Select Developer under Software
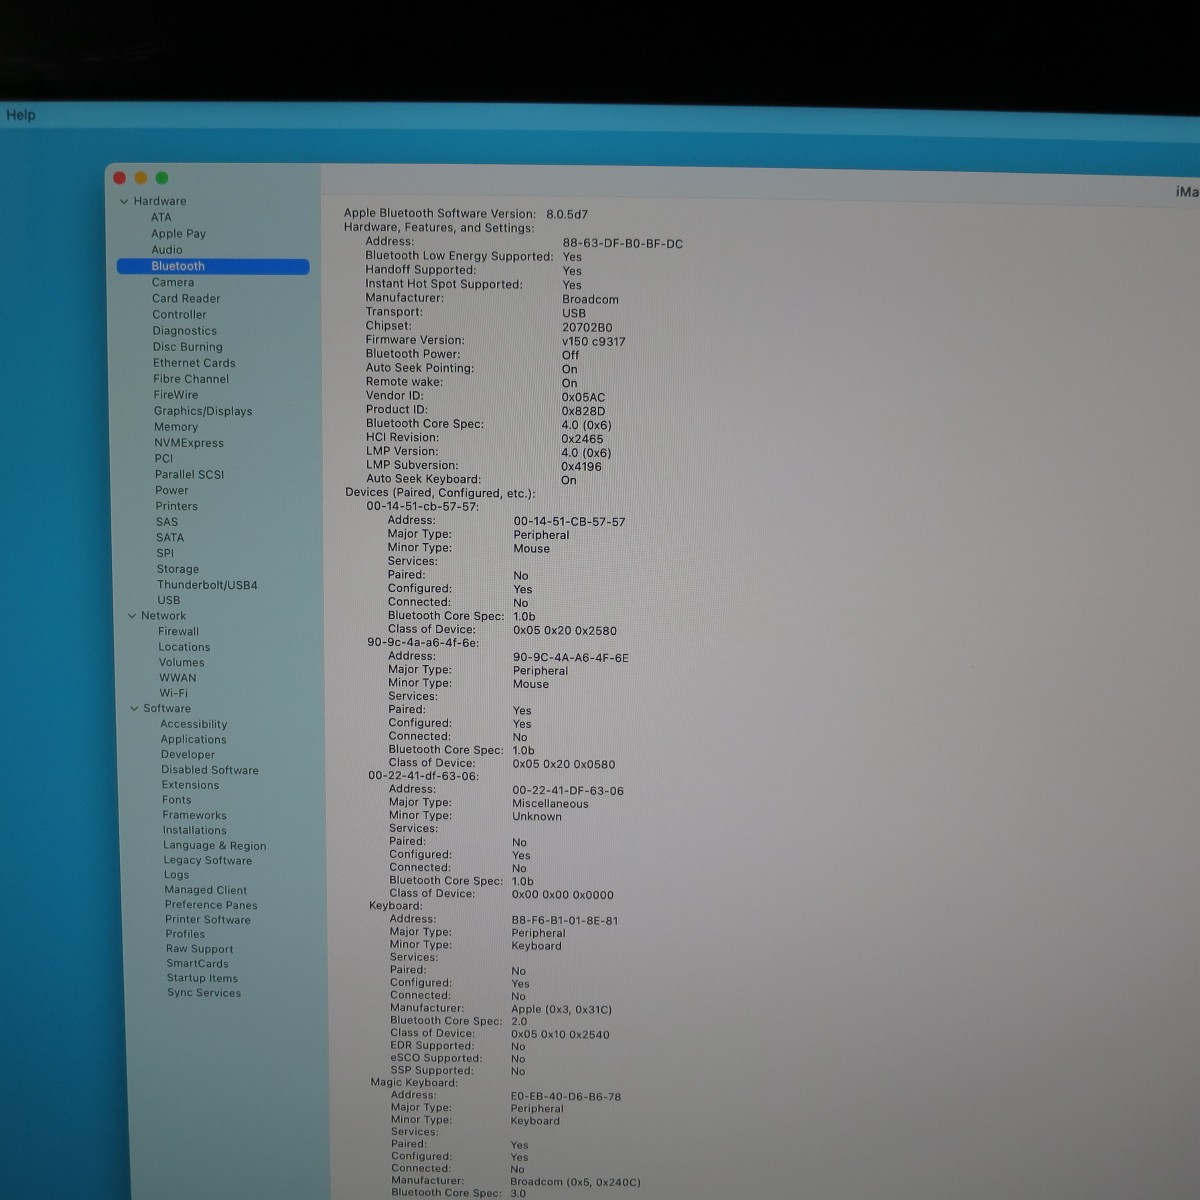 pos(188,755)
